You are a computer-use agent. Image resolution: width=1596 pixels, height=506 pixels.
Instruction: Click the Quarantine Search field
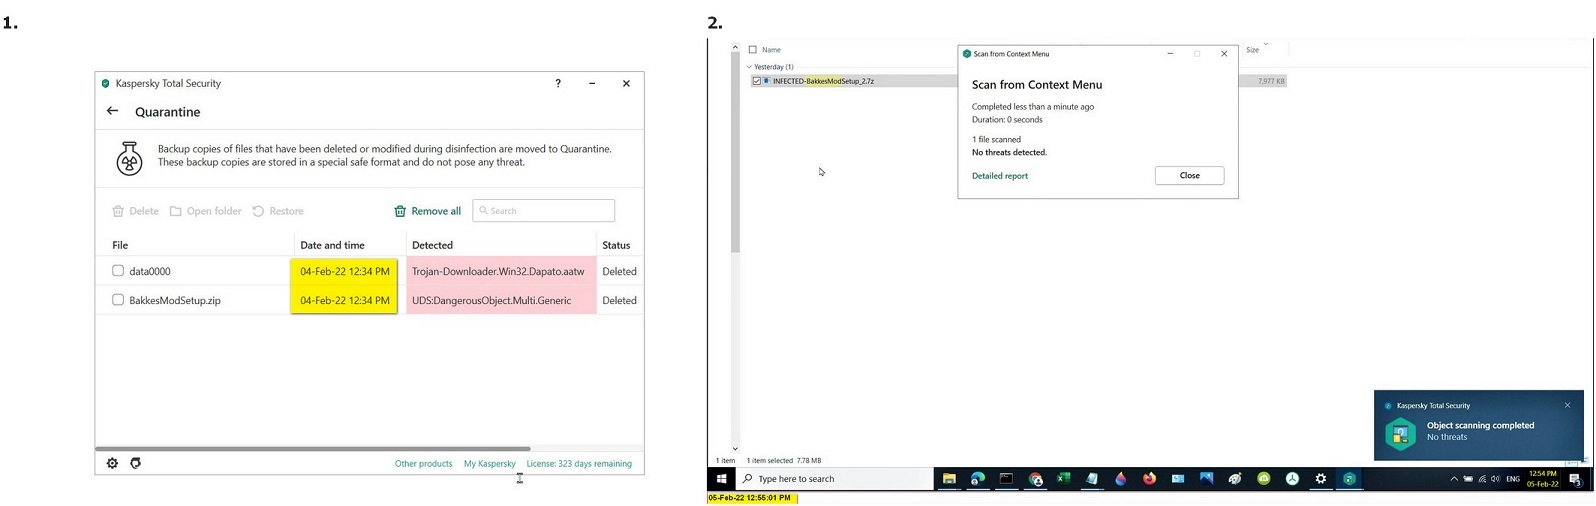tap(544, 211)
